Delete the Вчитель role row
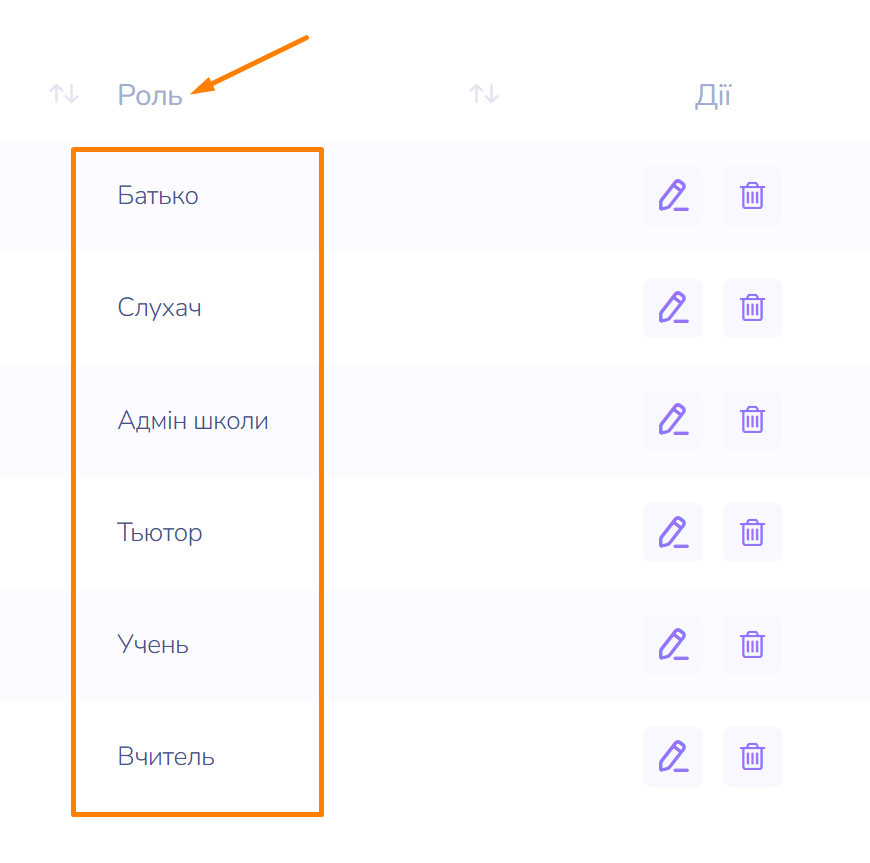This screenshot has width=870, height=863. tap(752, 756)
